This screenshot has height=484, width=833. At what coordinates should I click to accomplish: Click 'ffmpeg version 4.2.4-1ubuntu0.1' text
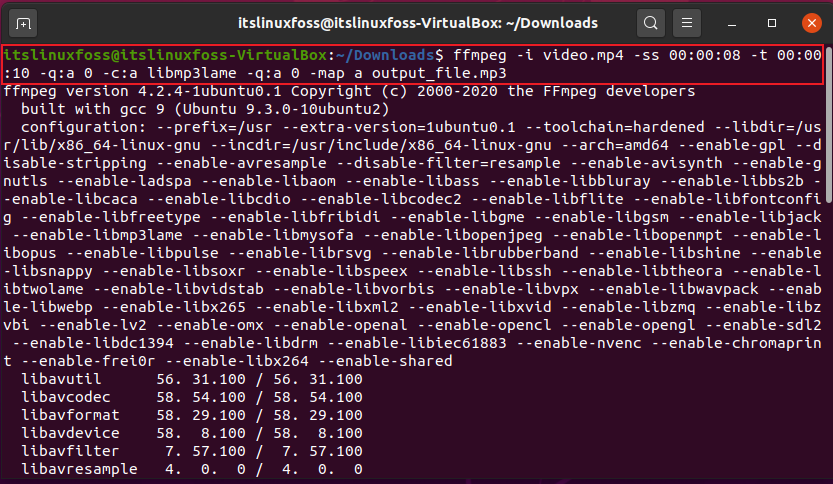142,91
